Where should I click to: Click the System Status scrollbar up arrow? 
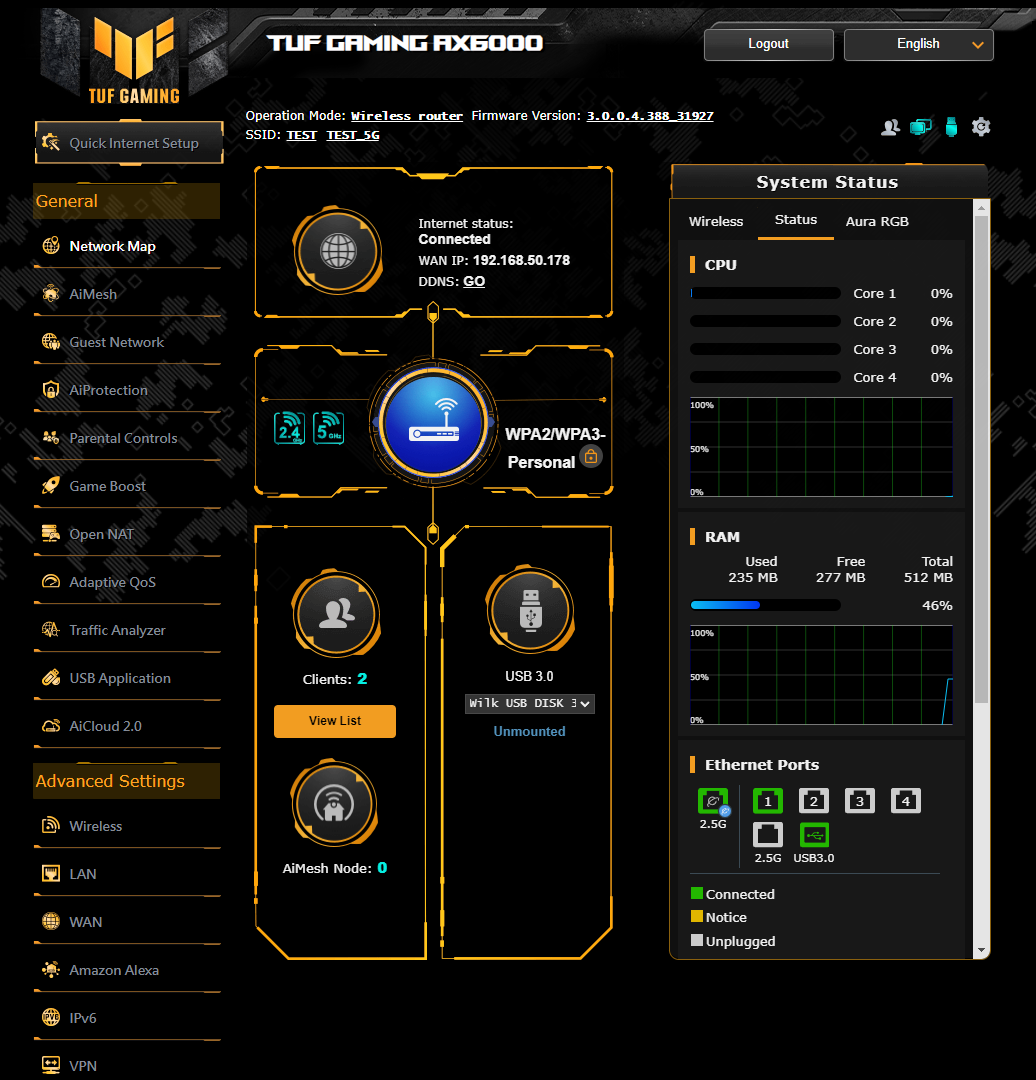[x=982, y=207]
